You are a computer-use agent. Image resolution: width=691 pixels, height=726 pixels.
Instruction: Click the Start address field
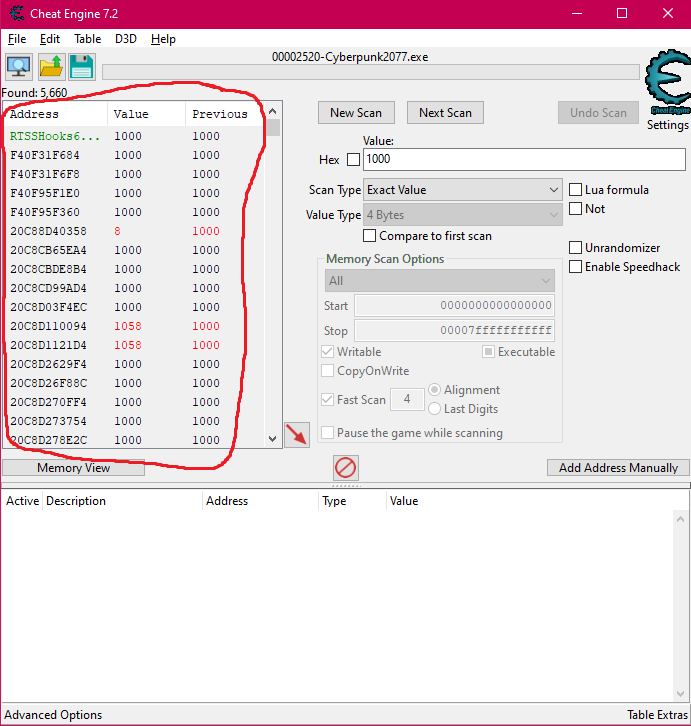coord(454,306)
